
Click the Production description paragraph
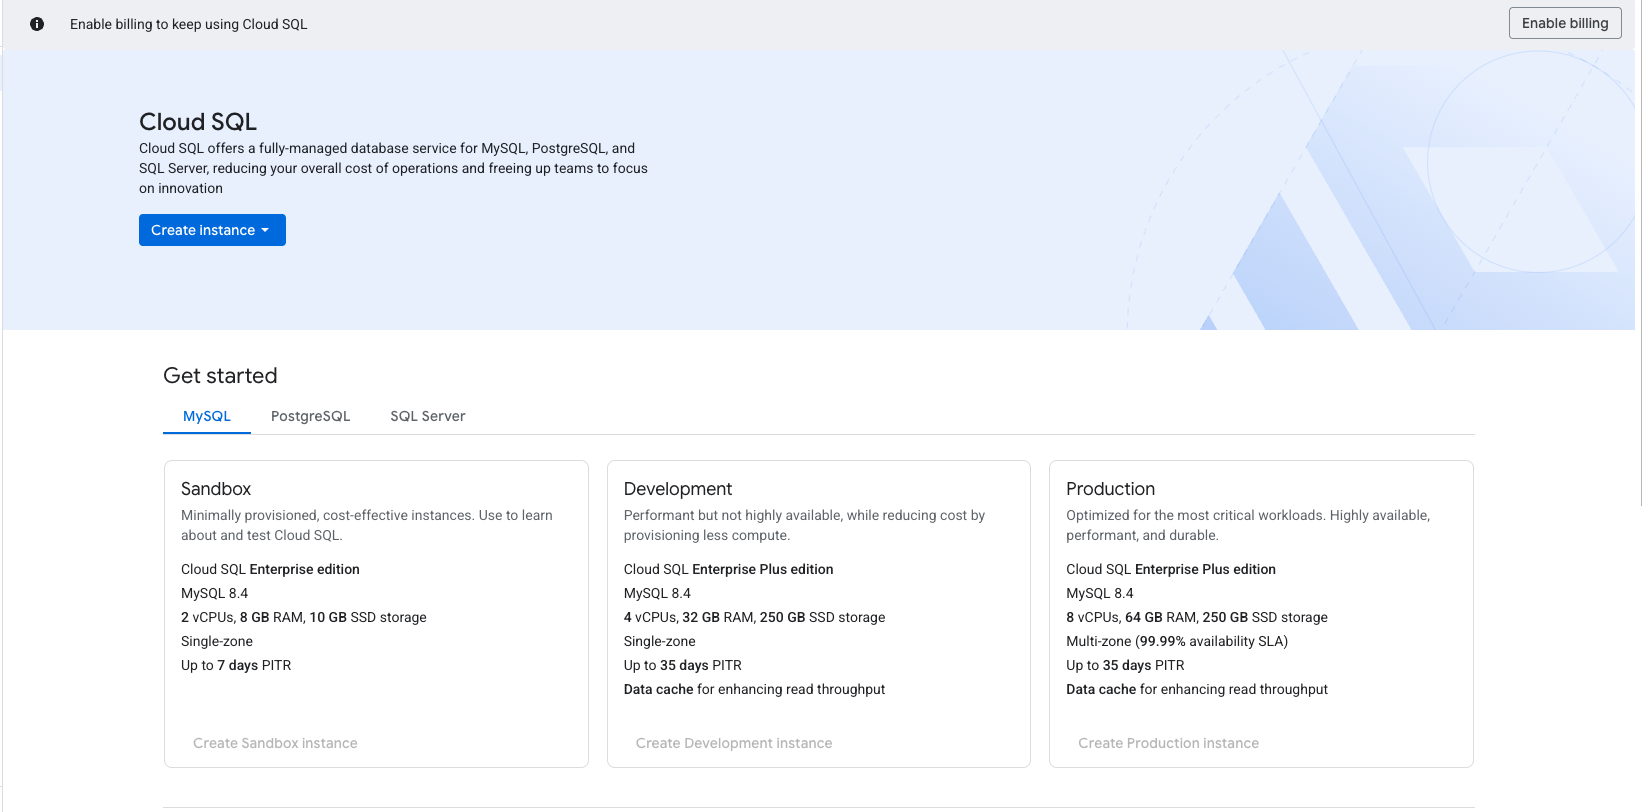(1248, 525)
